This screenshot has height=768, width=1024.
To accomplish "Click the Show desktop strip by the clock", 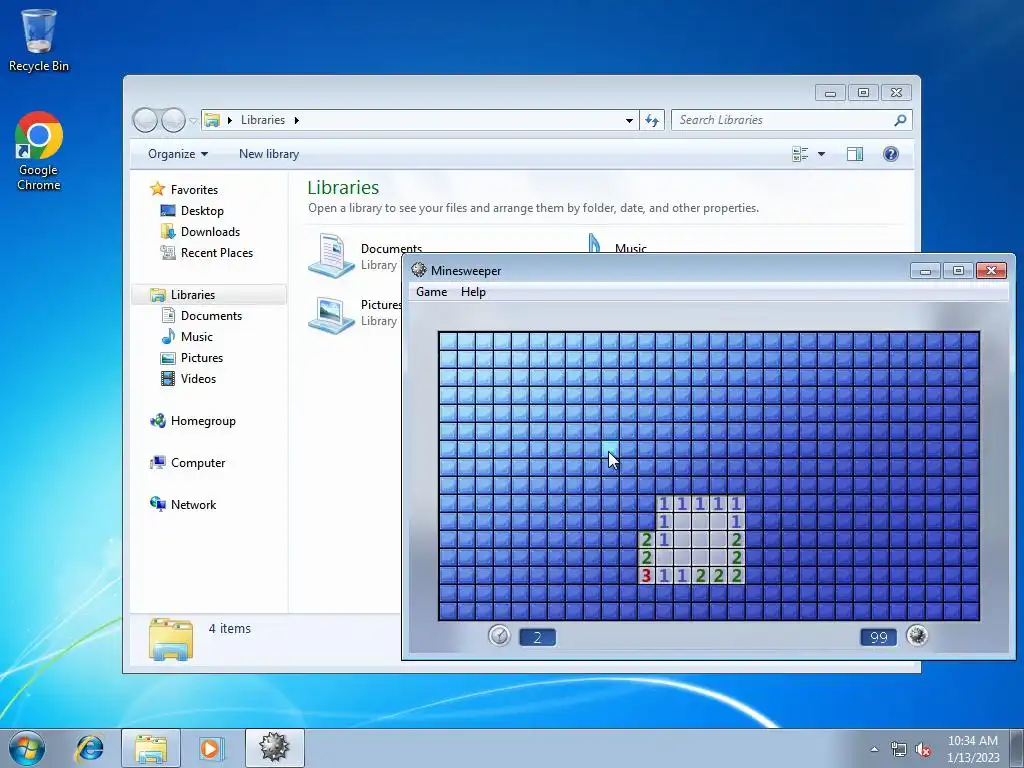I will 1016,748.
